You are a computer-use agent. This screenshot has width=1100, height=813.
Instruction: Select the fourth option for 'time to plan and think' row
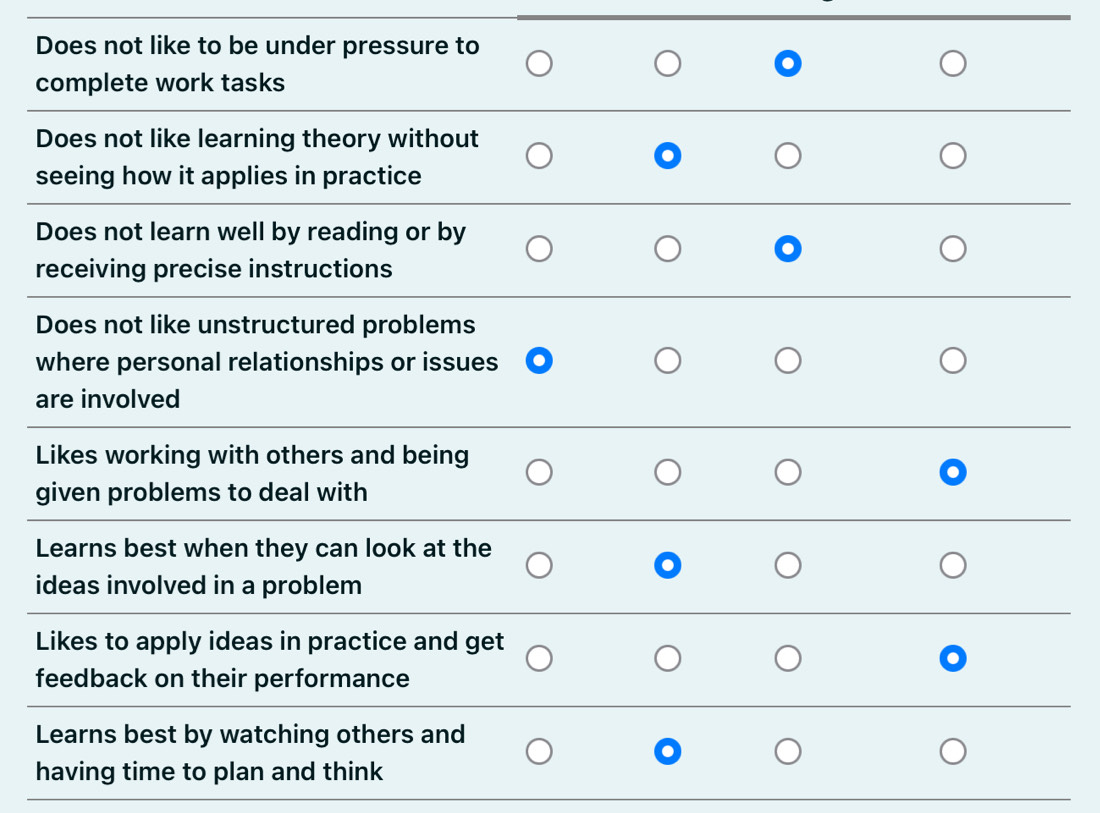952,751
